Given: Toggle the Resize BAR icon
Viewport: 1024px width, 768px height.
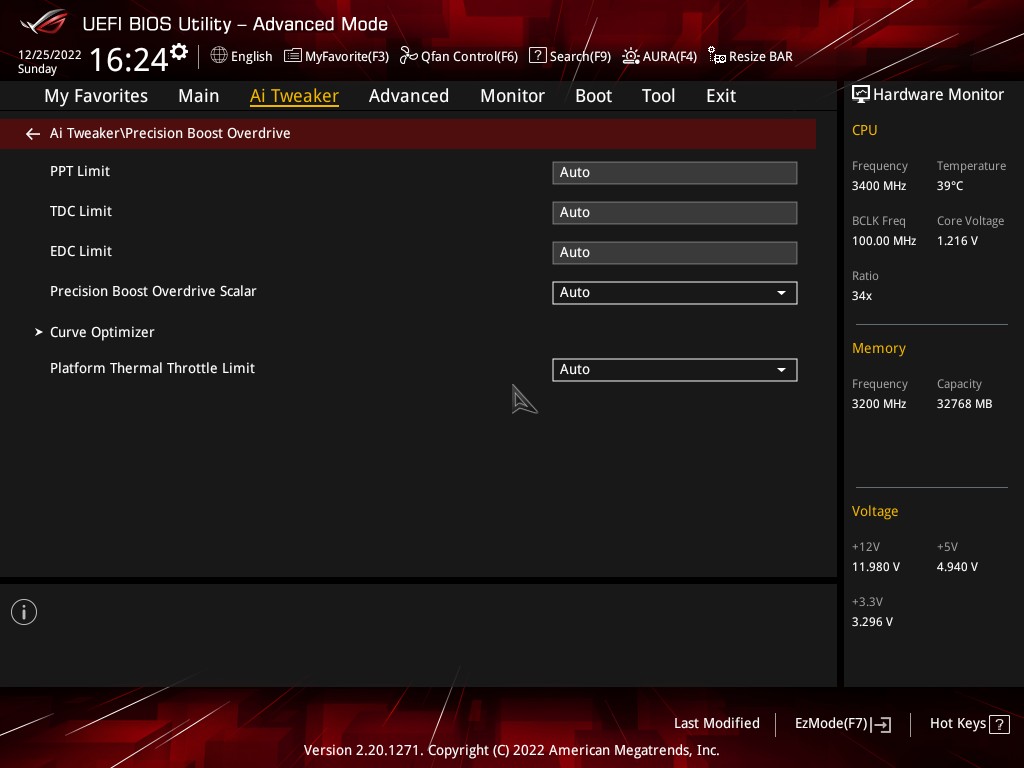Looking at the screenshot, I should click(716, 56).
